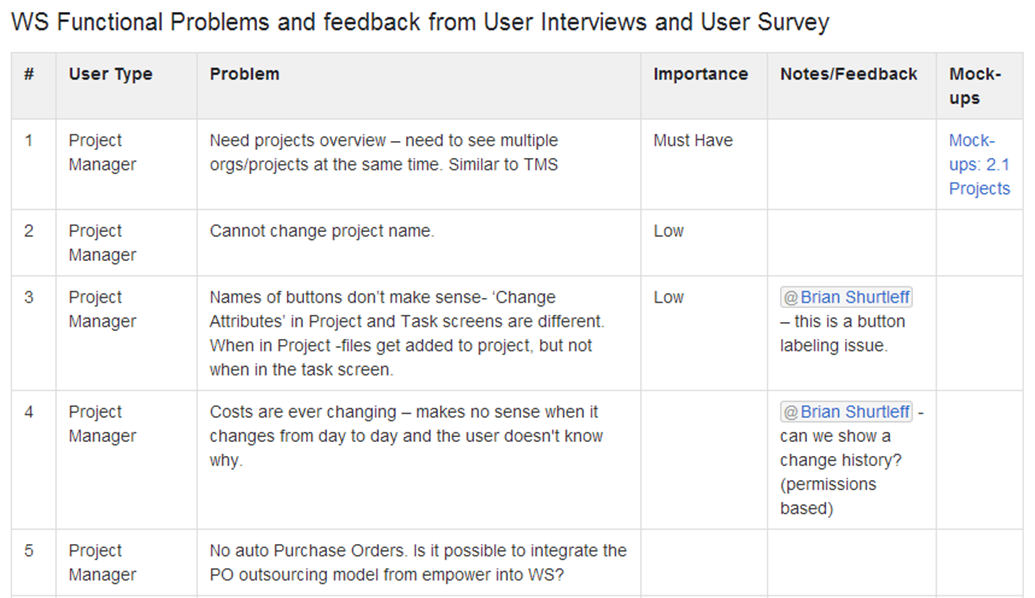Click the "No auto Purchase Orders" problem cell
The image size is (1035, 598).
click(418, 562)
